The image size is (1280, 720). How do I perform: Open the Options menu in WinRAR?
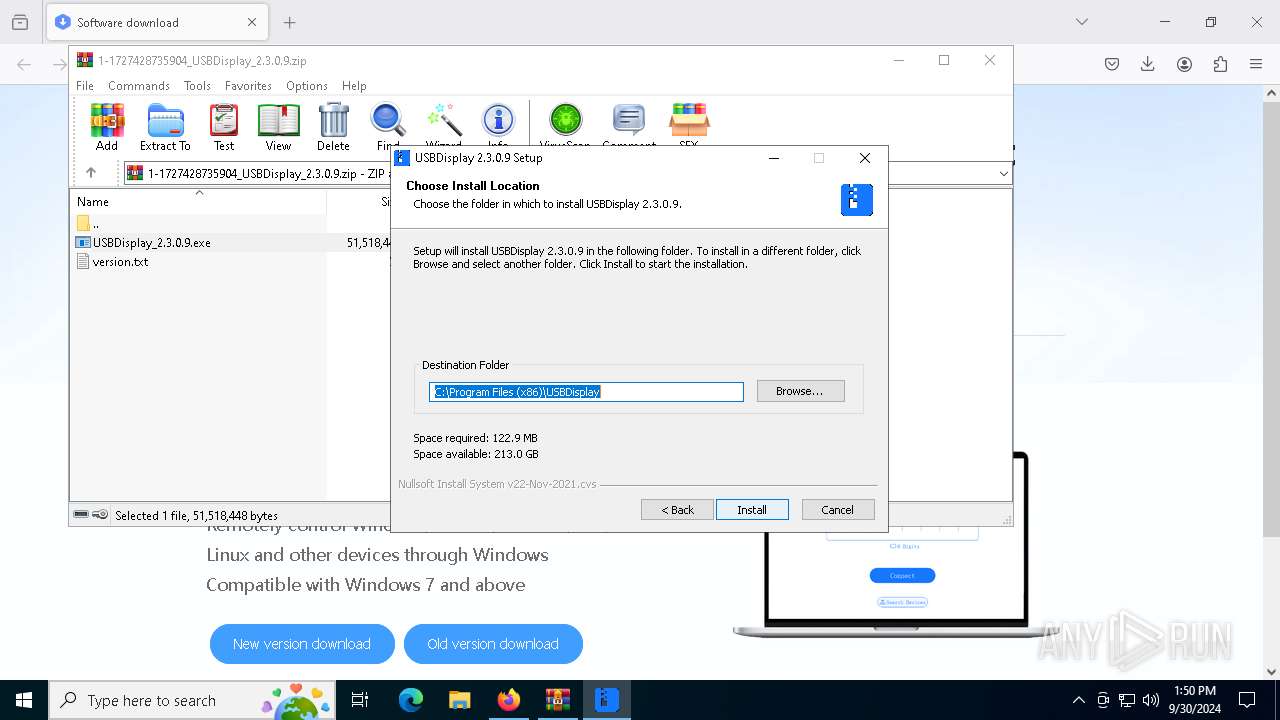point(306,86)
